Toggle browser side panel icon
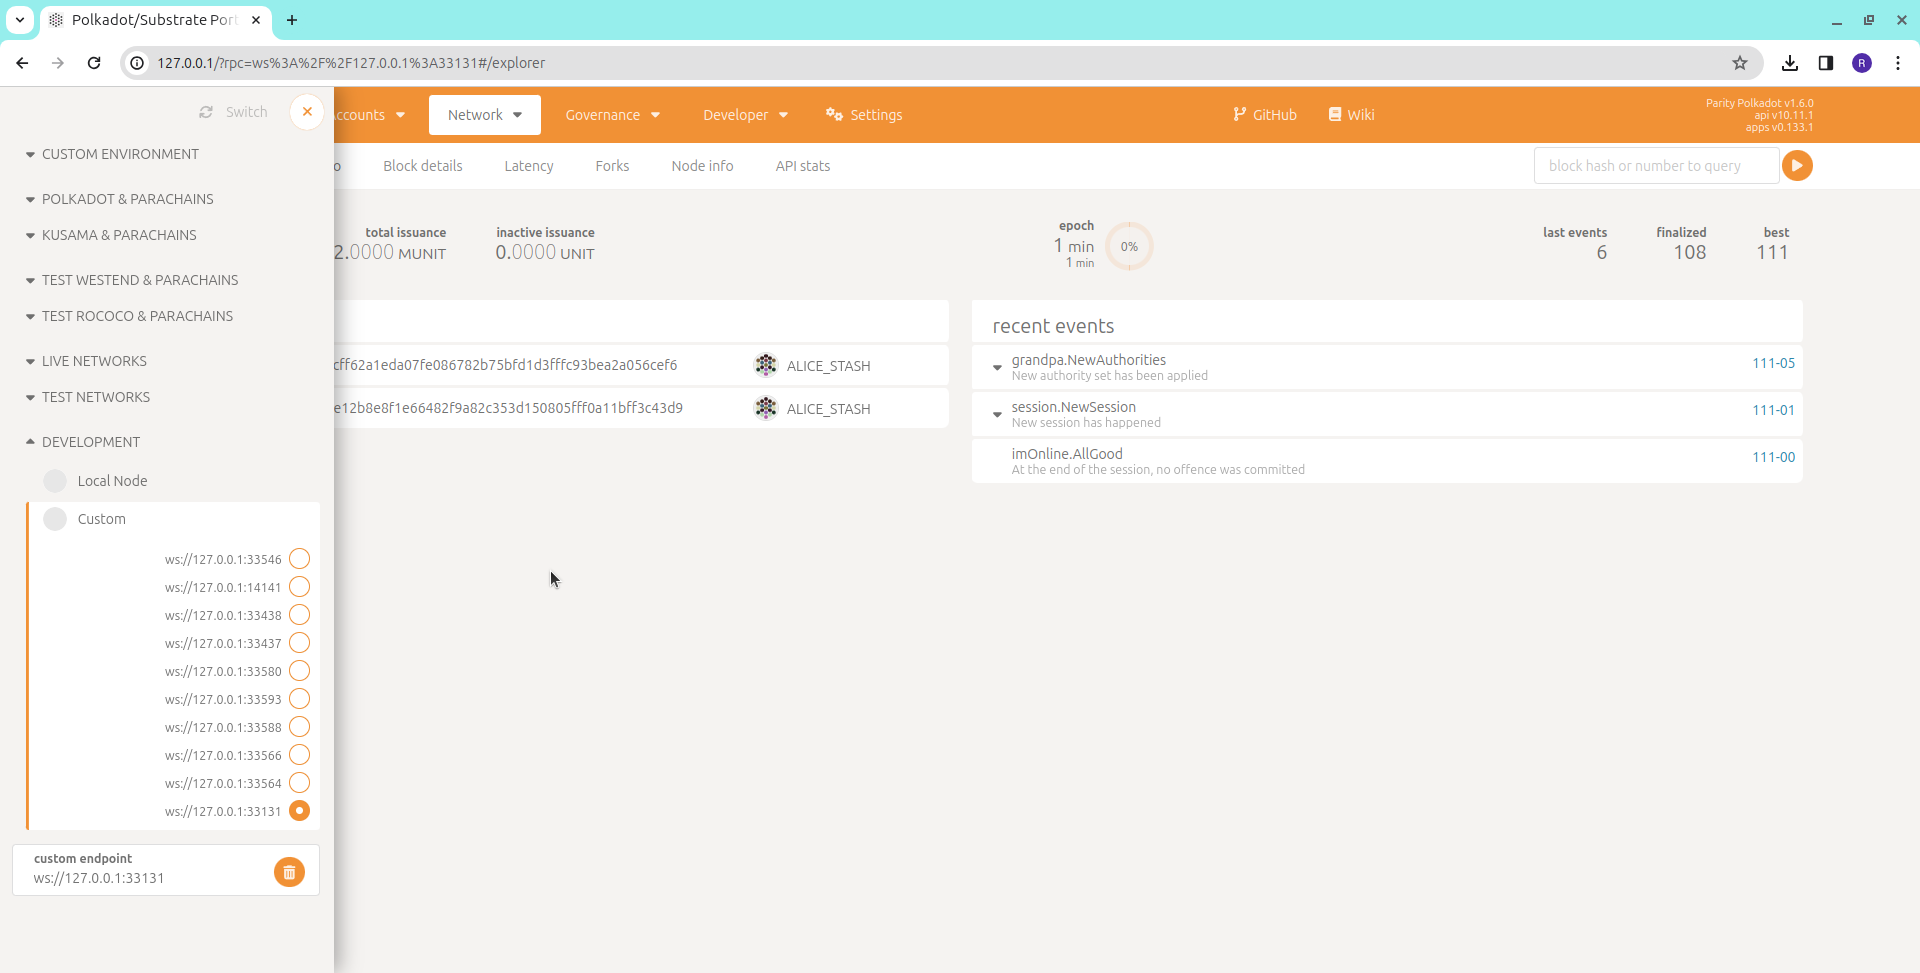Image resolution: width=1920 pixels, height=973 pixels. coord(1826,63)
